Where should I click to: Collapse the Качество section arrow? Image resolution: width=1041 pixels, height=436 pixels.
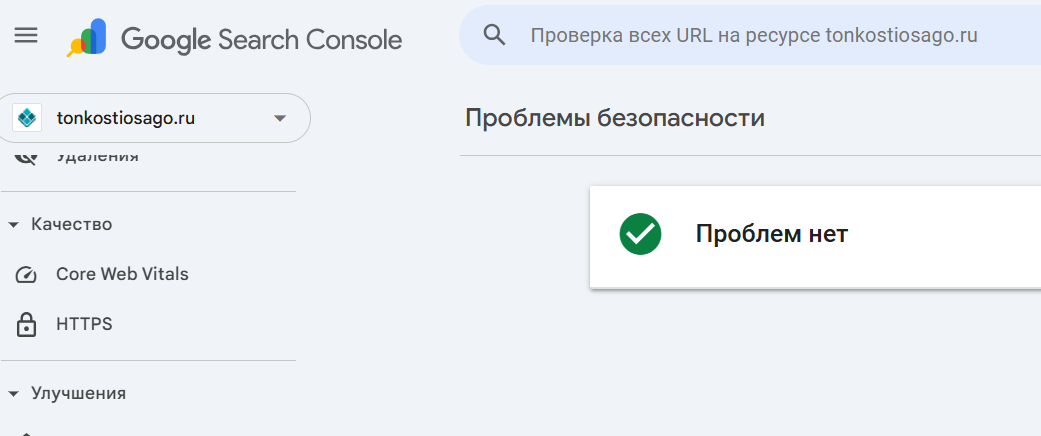13,225
